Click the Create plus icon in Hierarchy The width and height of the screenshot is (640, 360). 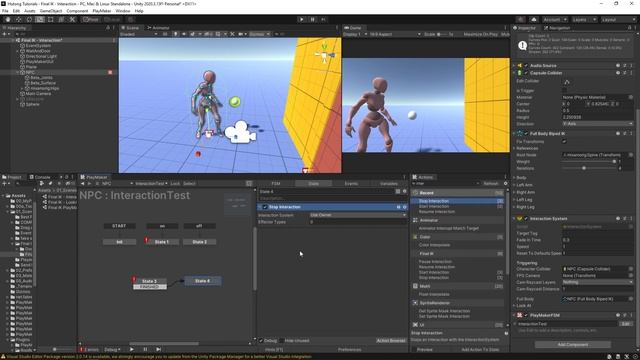4,34
